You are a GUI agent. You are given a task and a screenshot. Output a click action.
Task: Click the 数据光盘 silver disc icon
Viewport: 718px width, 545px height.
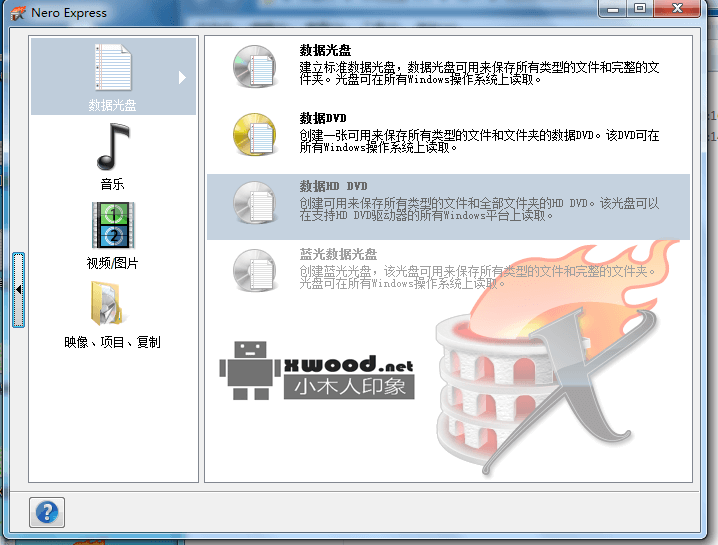tap(255, 66)
